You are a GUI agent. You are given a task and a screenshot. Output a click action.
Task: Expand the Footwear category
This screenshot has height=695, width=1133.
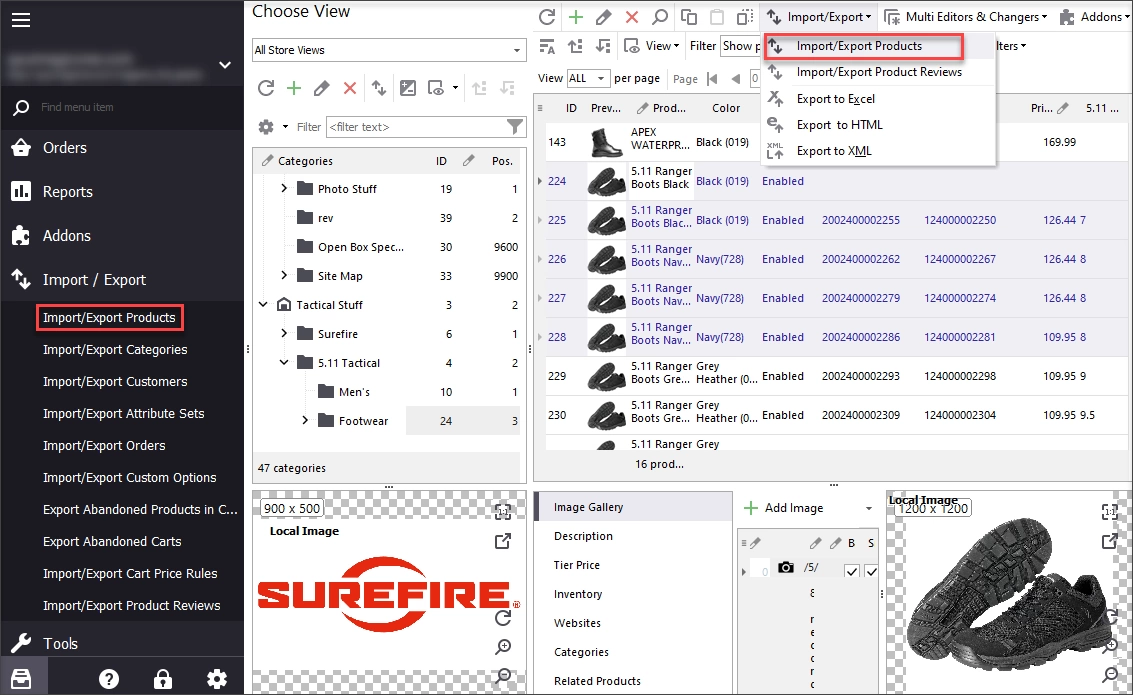305,420
